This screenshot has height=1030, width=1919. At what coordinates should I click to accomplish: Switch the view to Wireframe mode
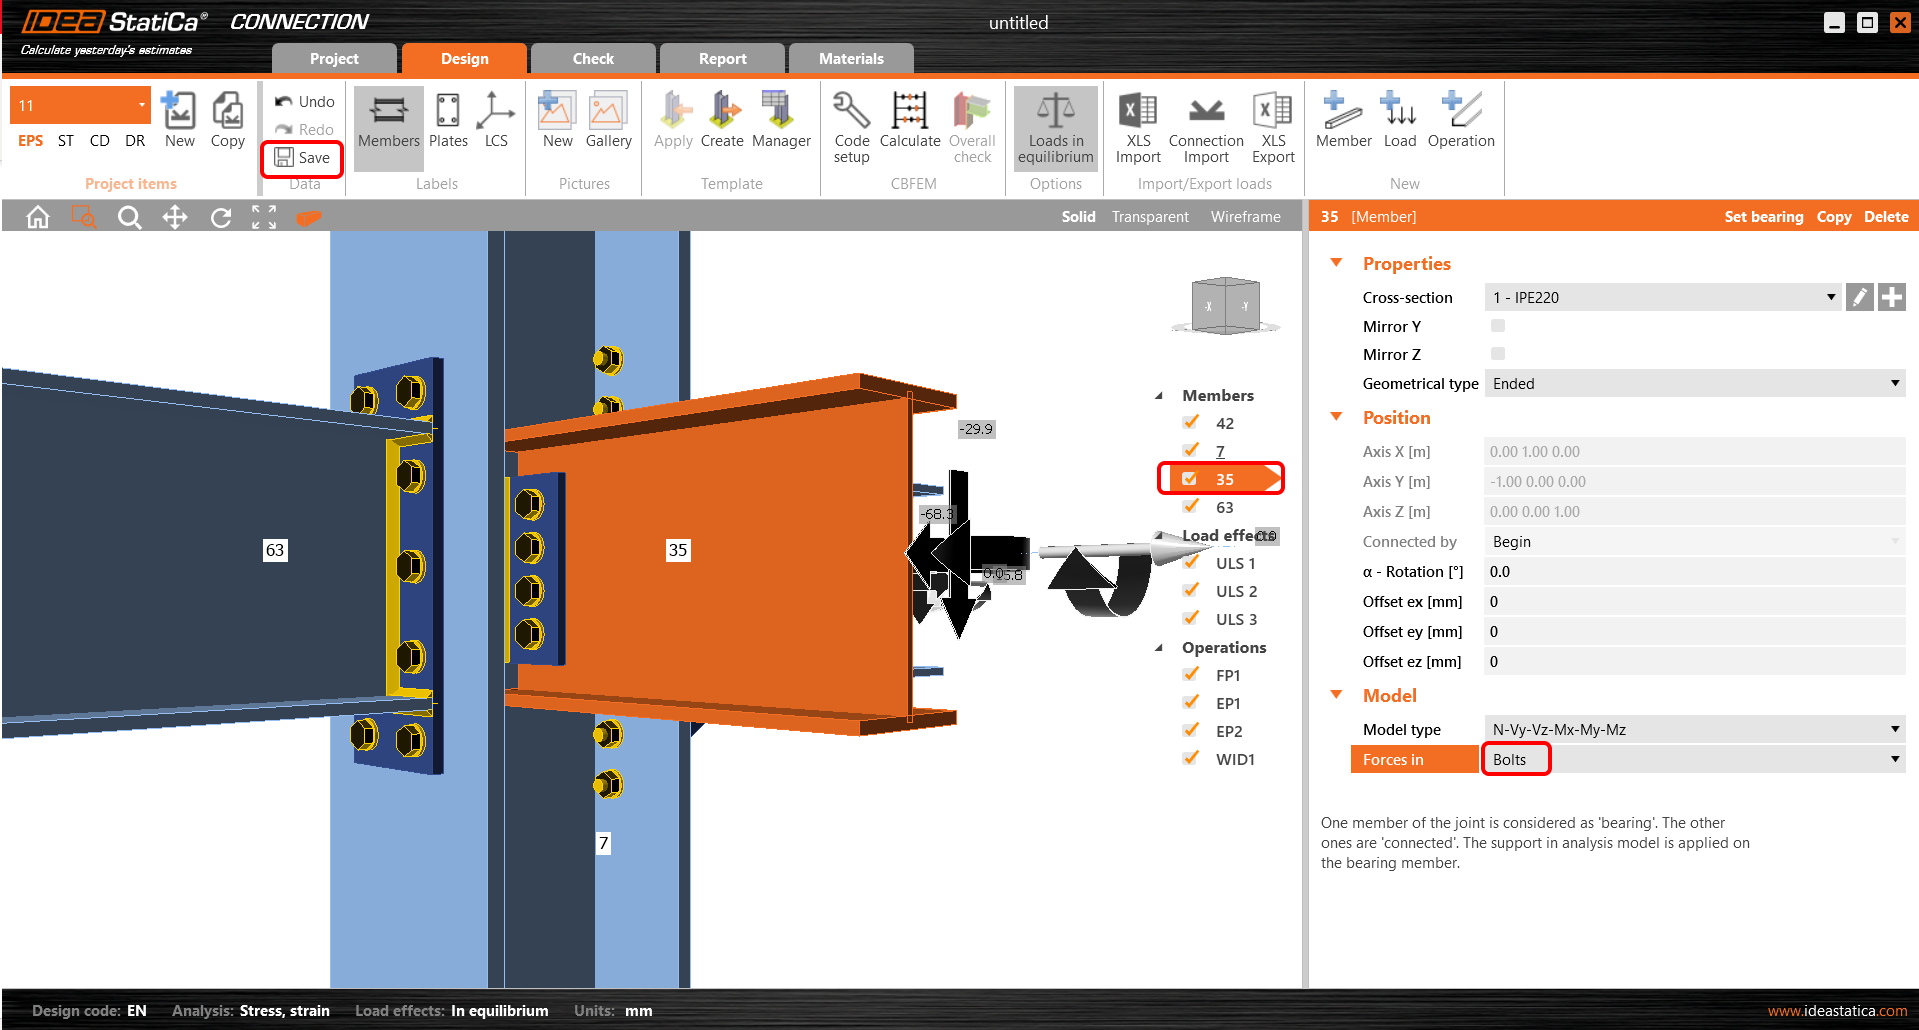tap(1245, 216)
